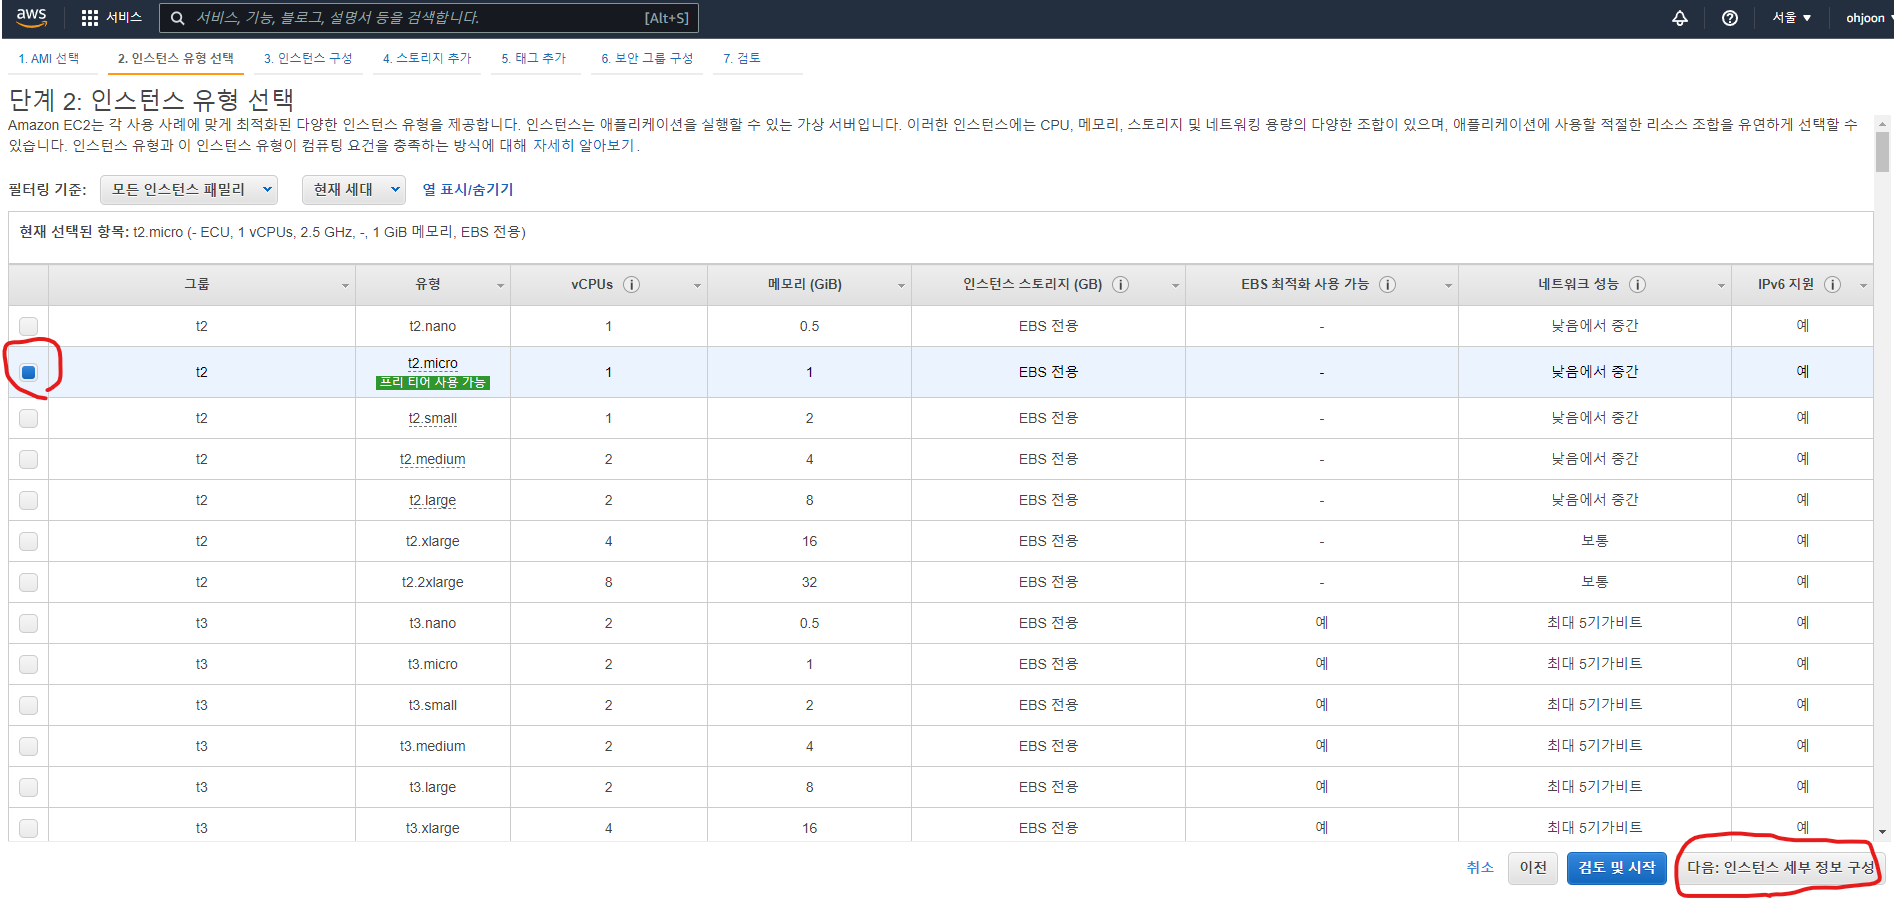1894x900 pixels.
Task: Toggle the t2.micro row checkbox
Action: [x=28, y=372]
